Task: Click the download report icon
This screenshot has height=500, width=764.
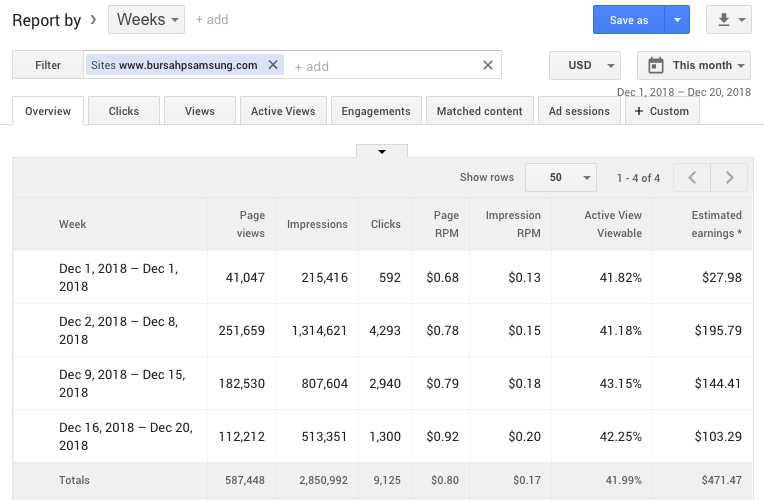Action: point(728,19)
